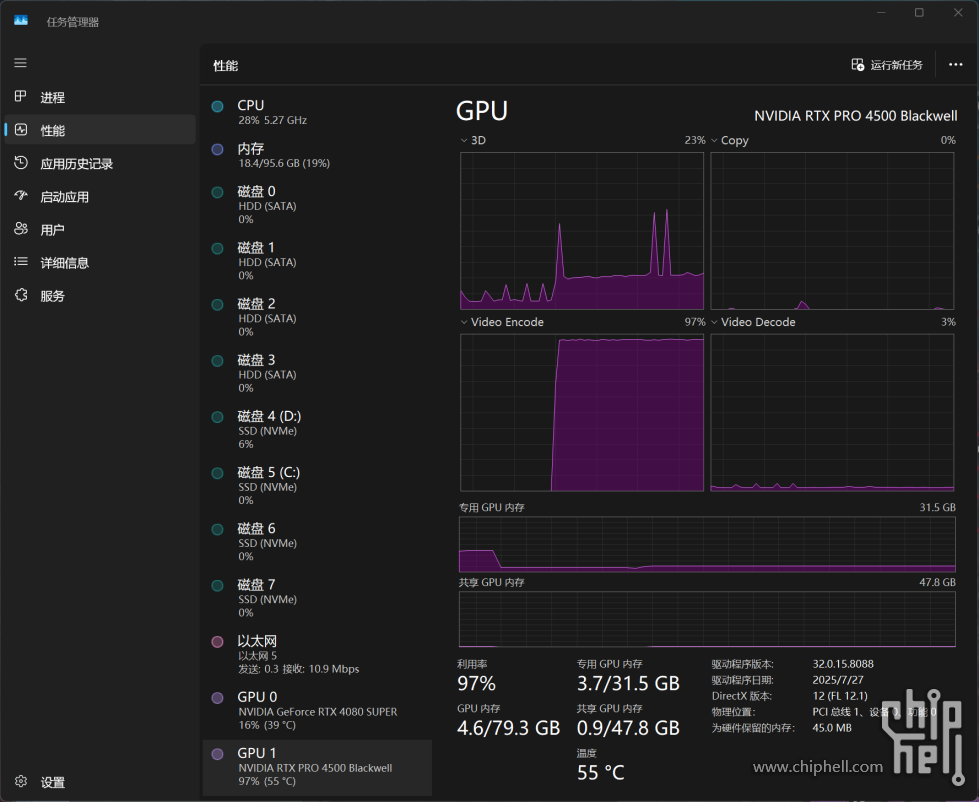Click the 设置 gear icon
The width and height of the screenshot is (979, 802).
21,781
